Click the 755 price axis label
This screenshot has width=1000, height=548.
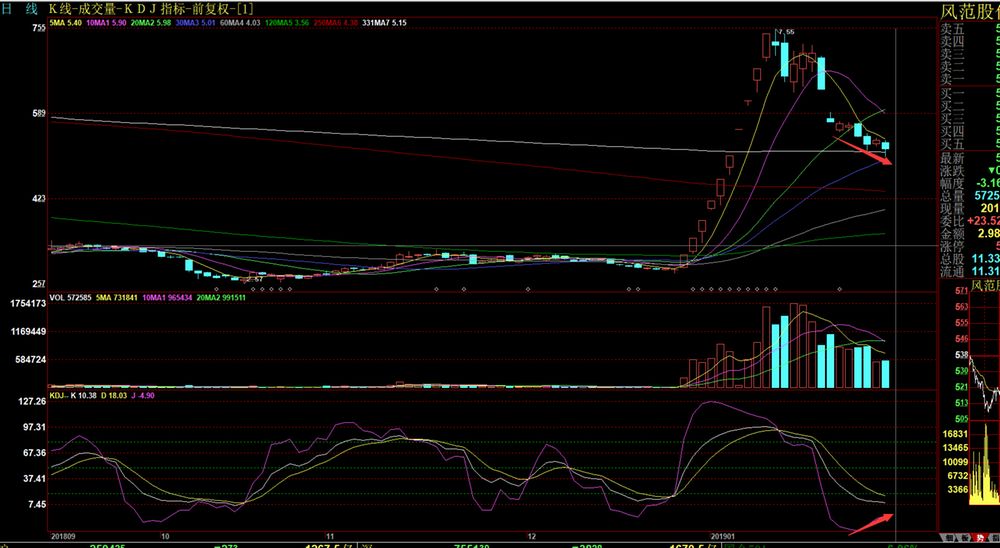point(39,27)
